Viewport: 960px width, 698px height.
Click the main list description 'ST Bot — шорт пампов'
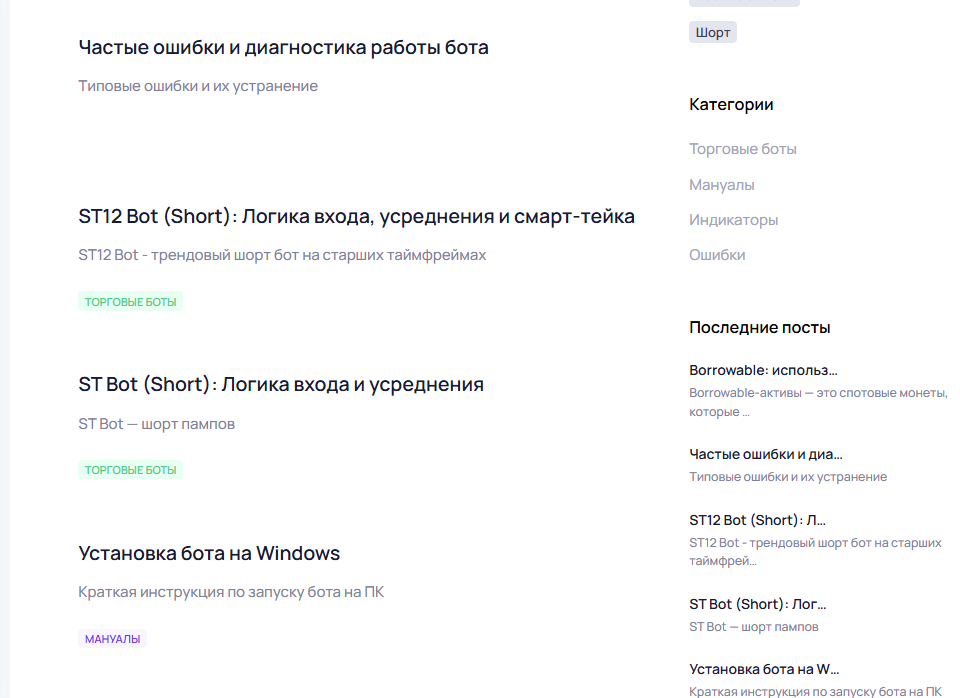(157, 424)
